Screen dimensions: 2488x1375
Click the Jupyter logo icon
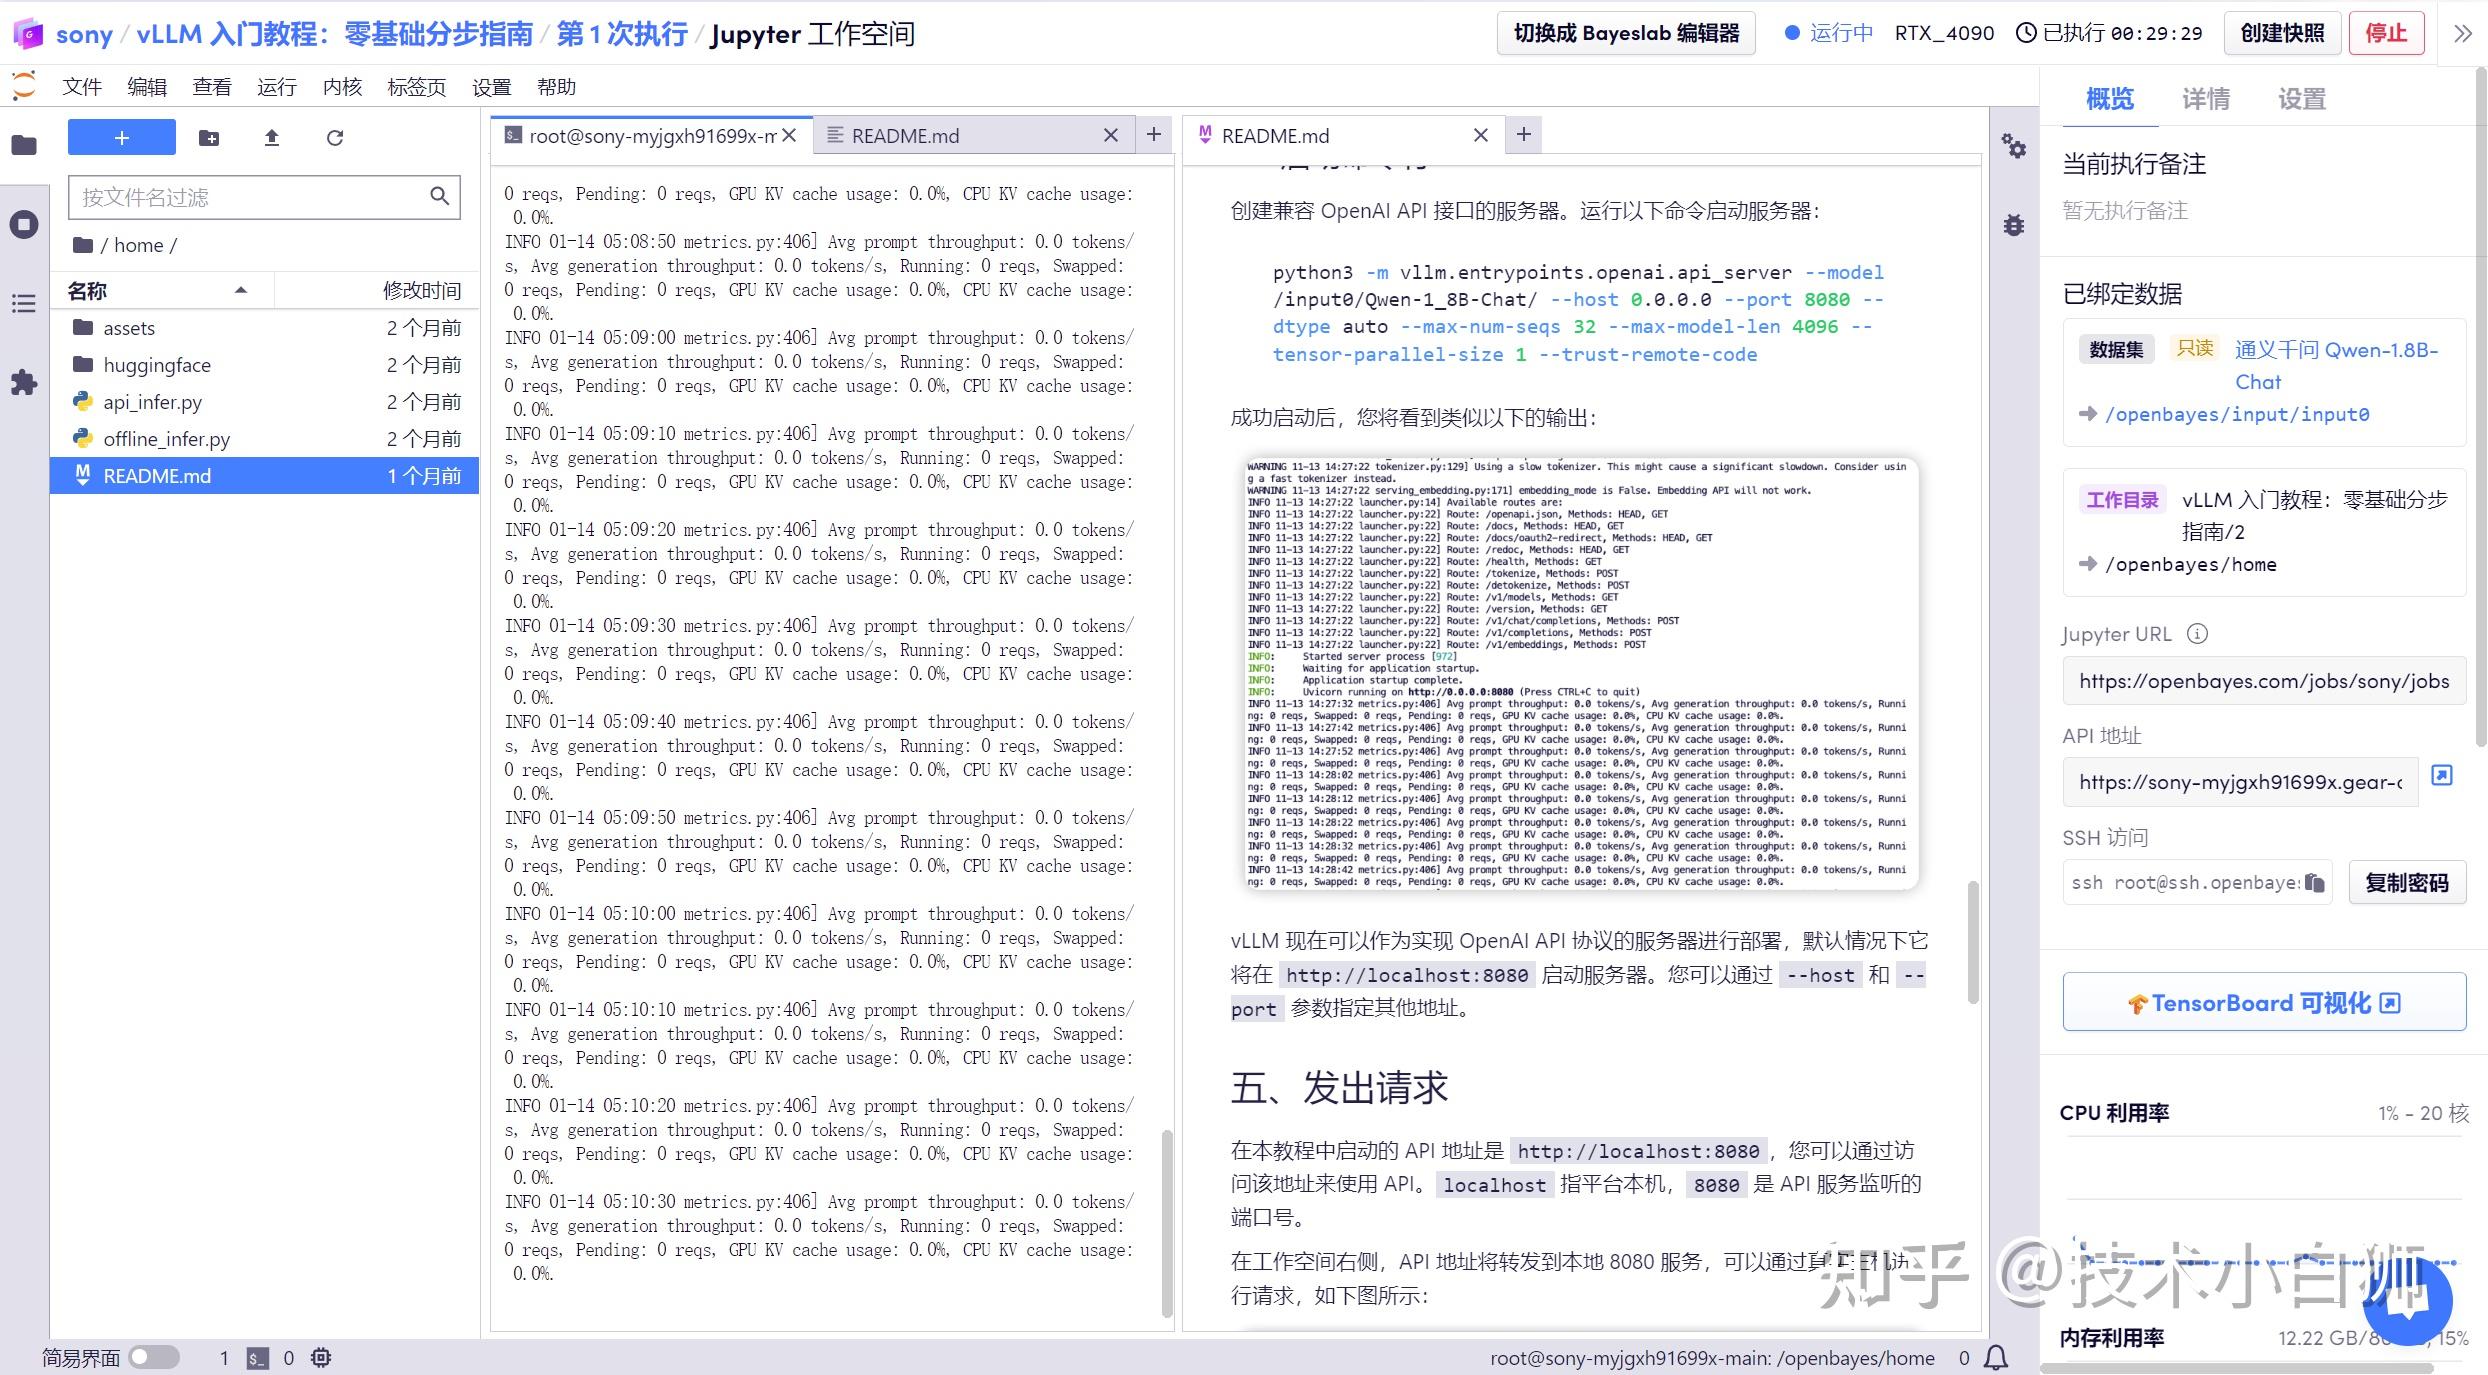point(24,86)
